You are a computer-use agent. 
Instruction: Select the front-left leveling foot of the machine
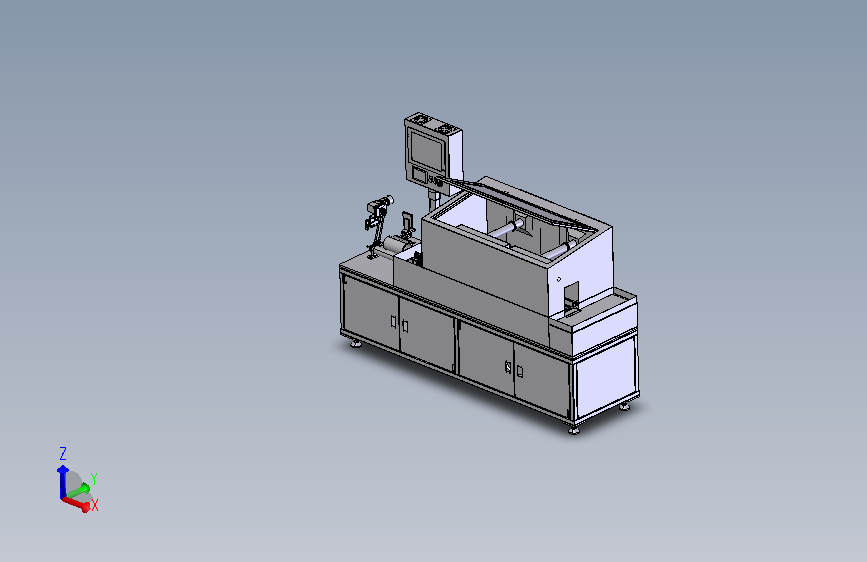pos(356,344)
